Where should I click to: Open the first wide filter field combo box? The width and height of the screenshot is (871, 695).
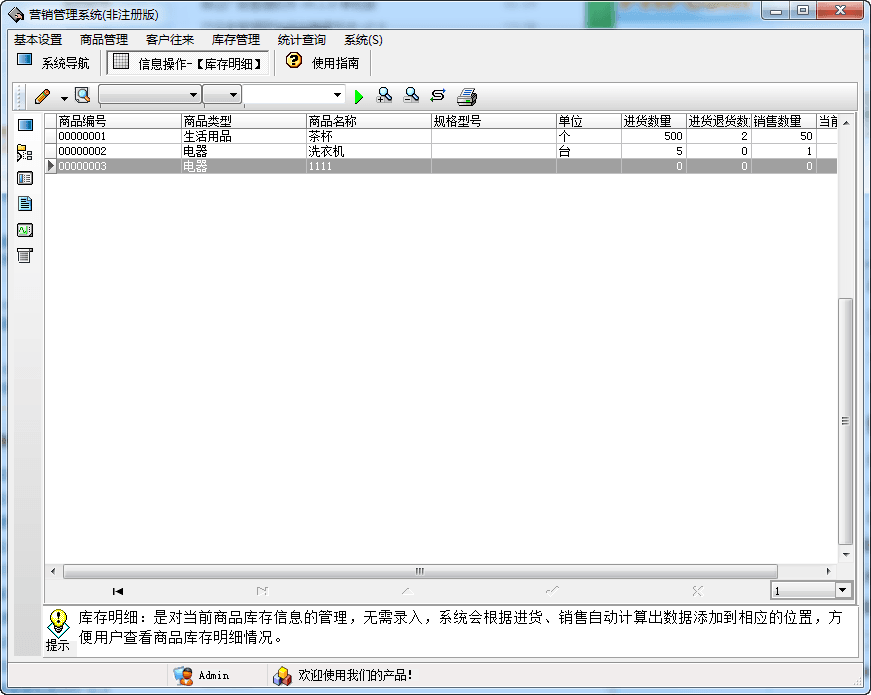[x=149, y=95]
